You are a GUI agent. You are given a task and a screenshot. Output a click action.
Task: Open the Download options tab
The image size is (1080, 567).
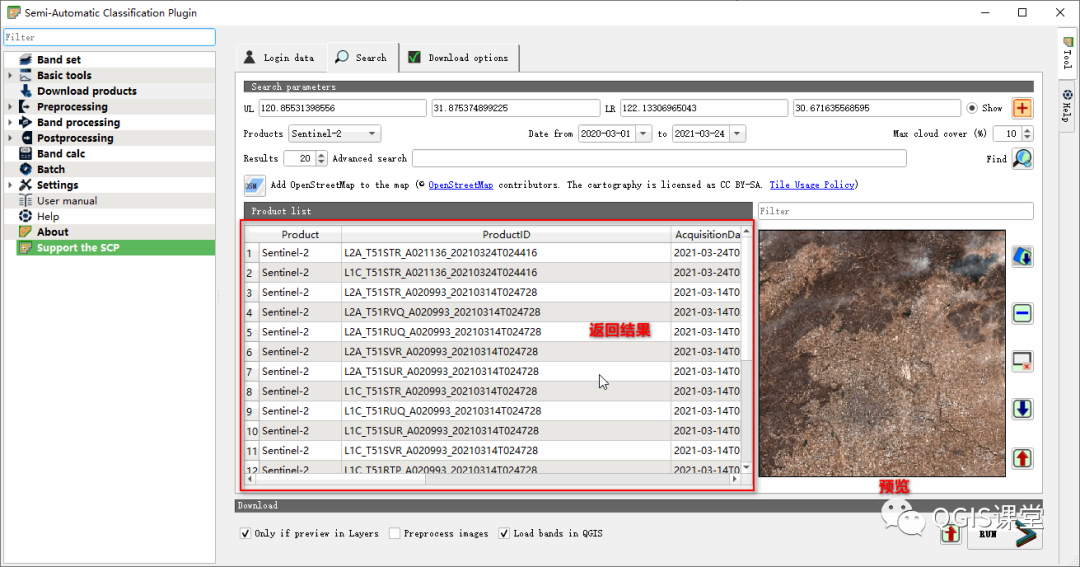pyautogui.click(x=459, y=58)
